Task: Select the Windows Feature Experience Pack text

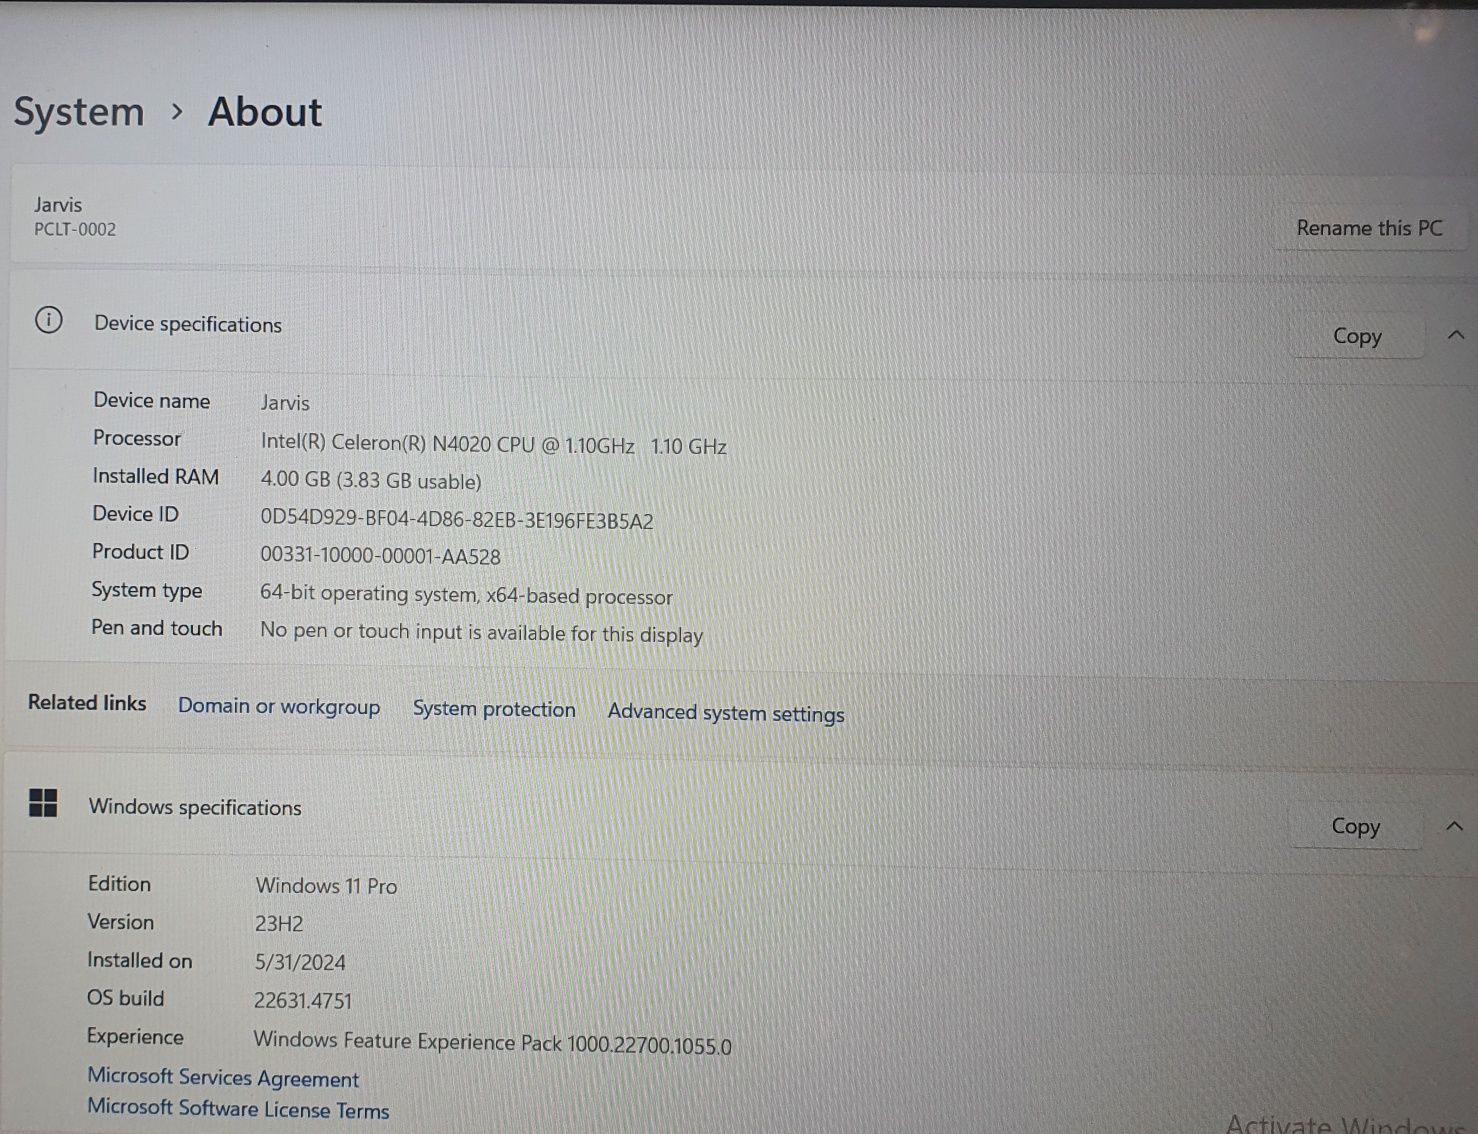Action: click(x=492, y=1043)
